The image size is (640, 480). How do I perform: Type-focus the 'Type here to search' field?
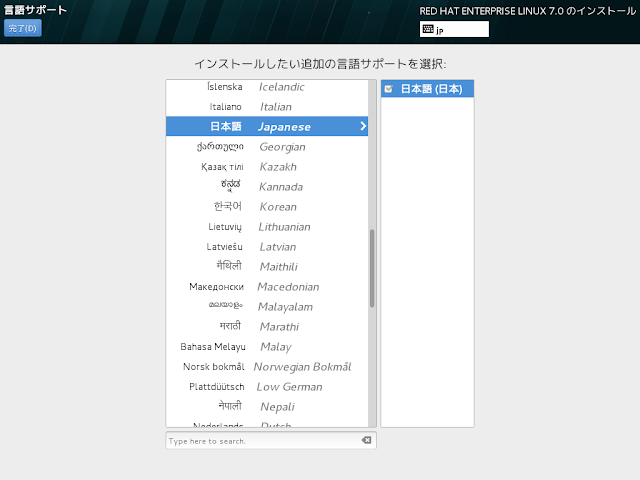[x=271, y=441]
